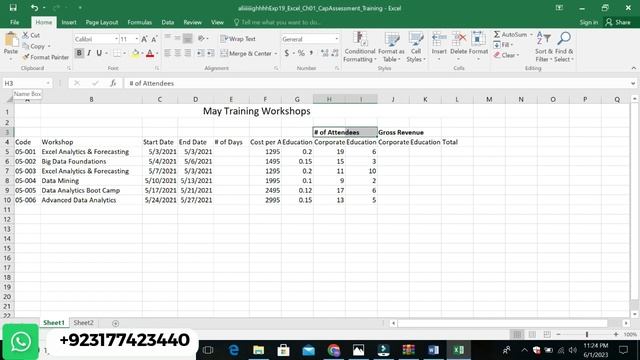This screenshot has height=360, width=640.
Task: Click Sign in
Action: [589, 22]
